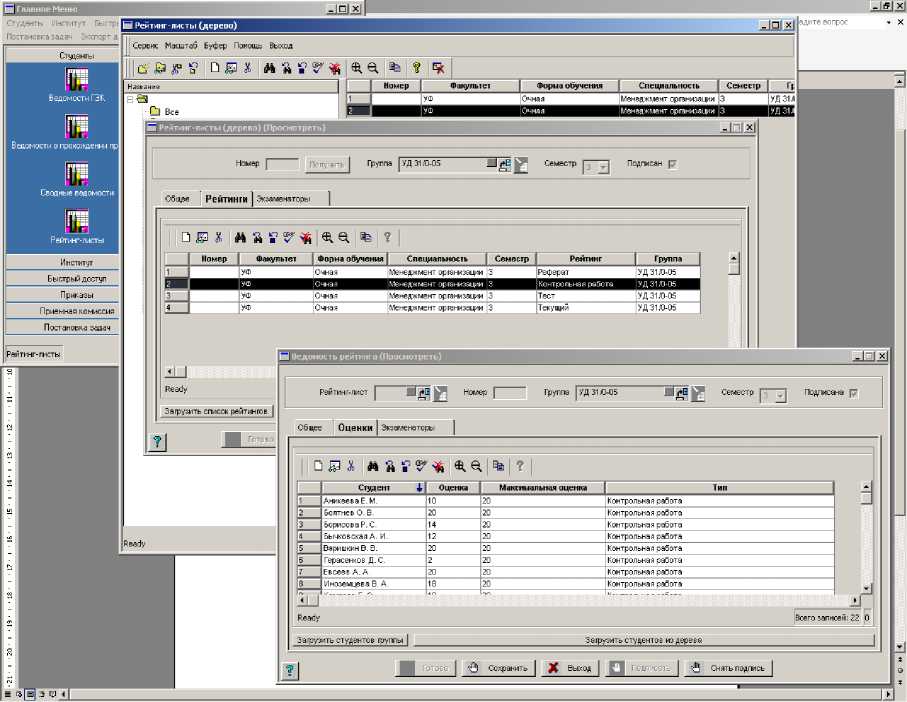Collapse the root tree node under Название
Screen dimensions: 907x702
tap(131, 99)
